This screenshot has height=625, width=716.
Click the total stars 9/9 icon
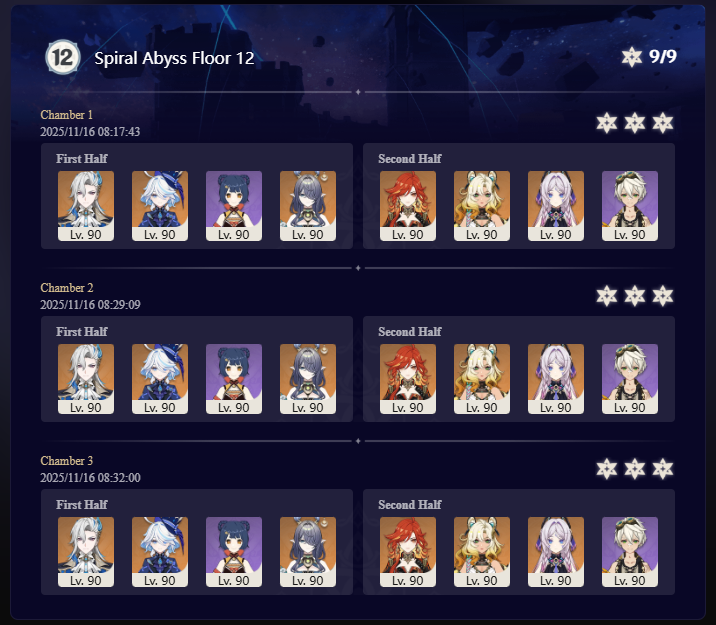click(x=632, y=57)
